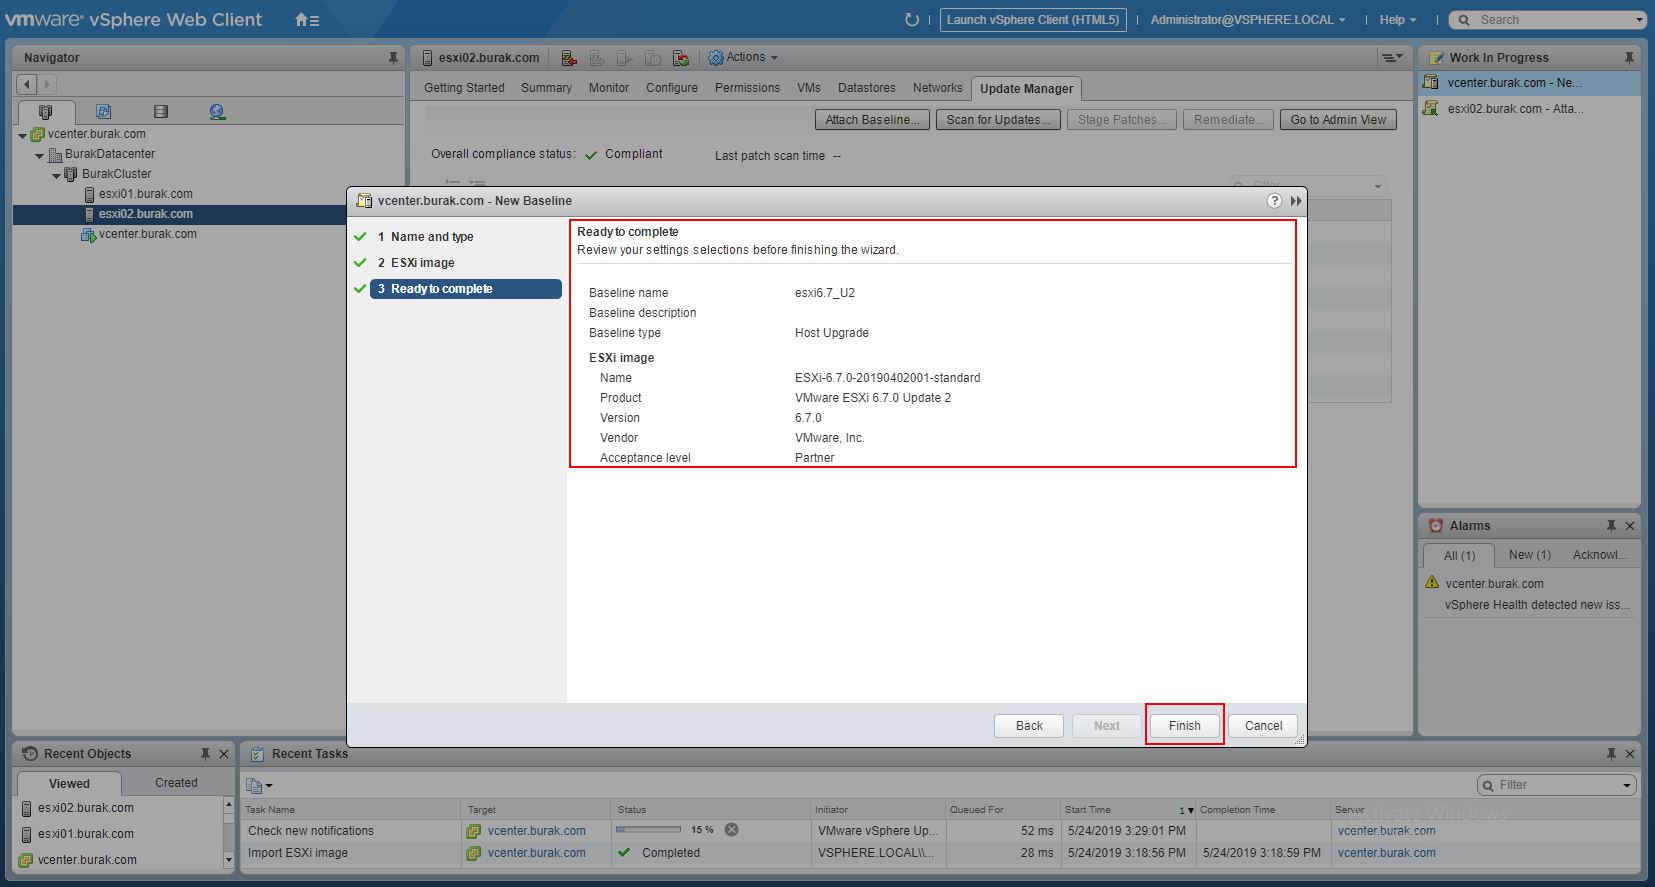The image size is (1655, 887).
Task: Click Attach Baseline button
Action: (873, 120)
